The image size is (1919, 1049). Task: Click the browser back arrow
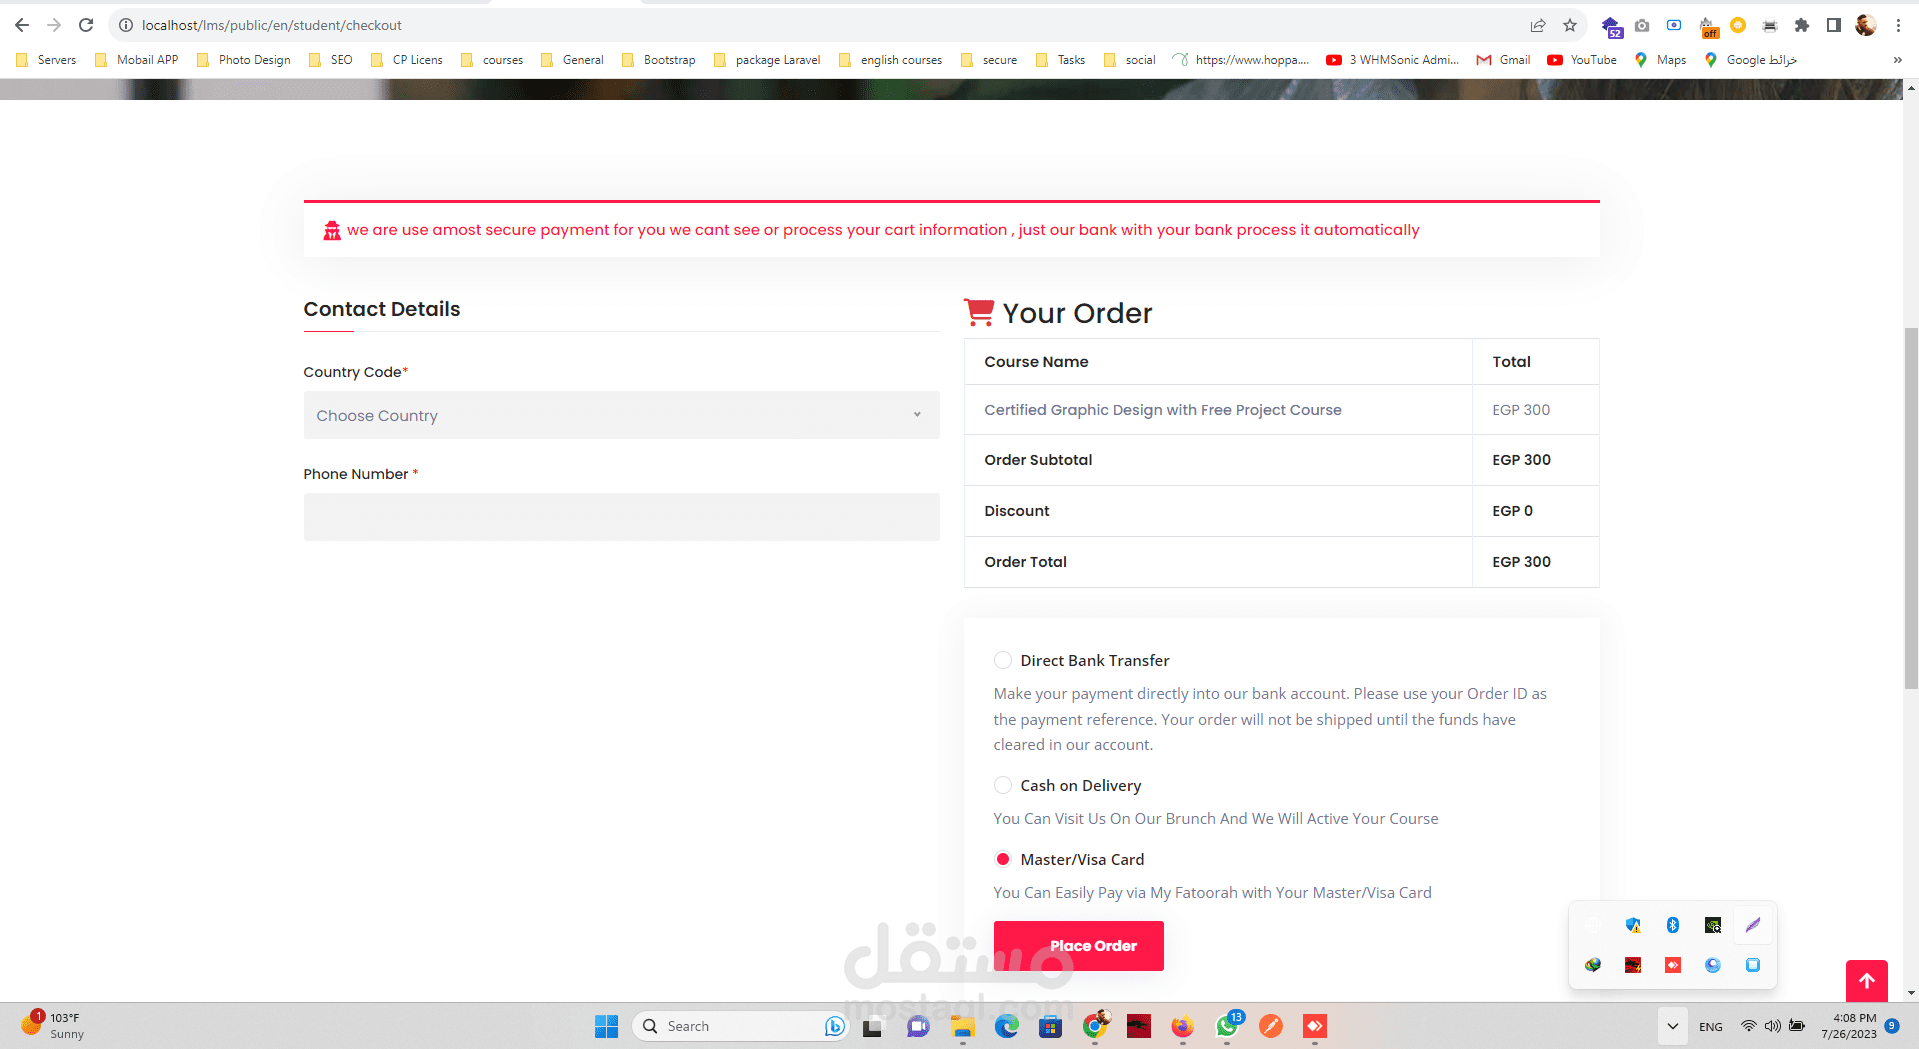click(x=22, y=25)
